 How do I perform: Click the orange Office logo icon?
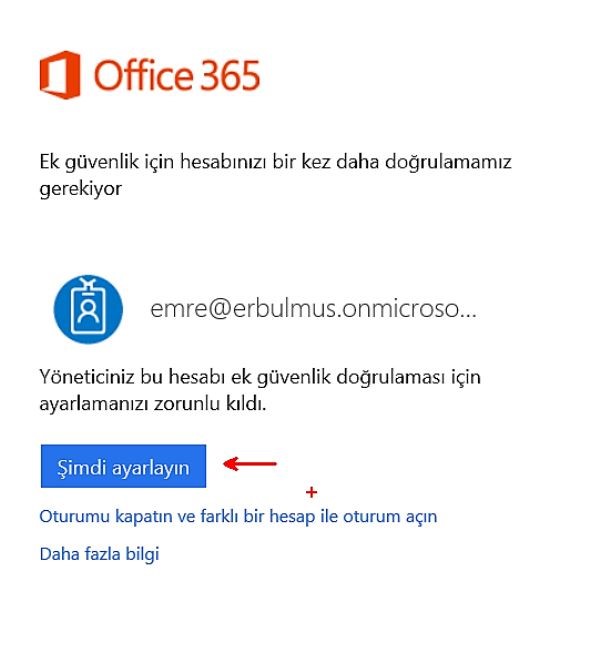60,75
